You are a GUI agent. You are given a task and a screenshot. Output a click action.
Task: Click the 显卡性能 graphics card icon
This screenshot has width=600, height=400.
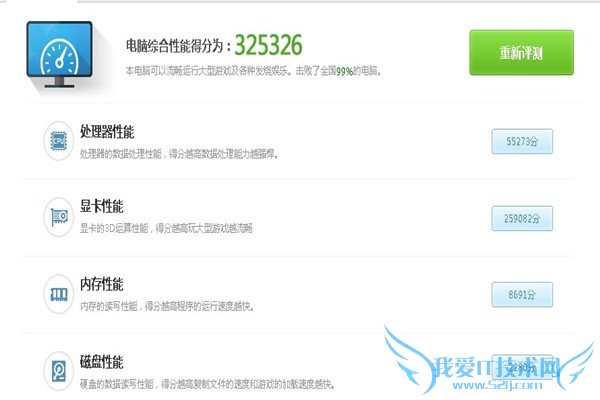point(59,217)
